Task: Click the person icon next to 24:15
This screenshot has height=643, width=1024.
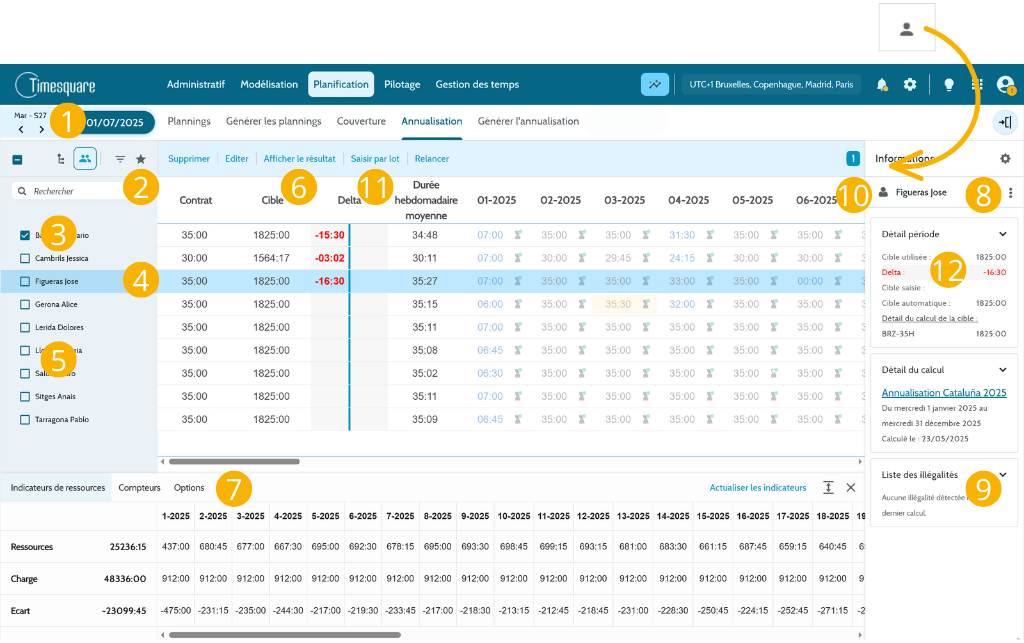Action: pos(710,259)
